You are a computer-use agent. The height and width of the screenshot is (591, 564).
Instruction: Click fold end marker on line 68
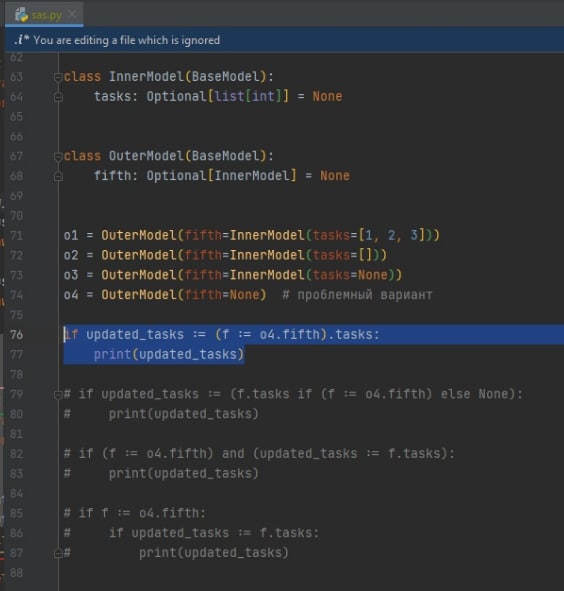(x=58, y=176)
